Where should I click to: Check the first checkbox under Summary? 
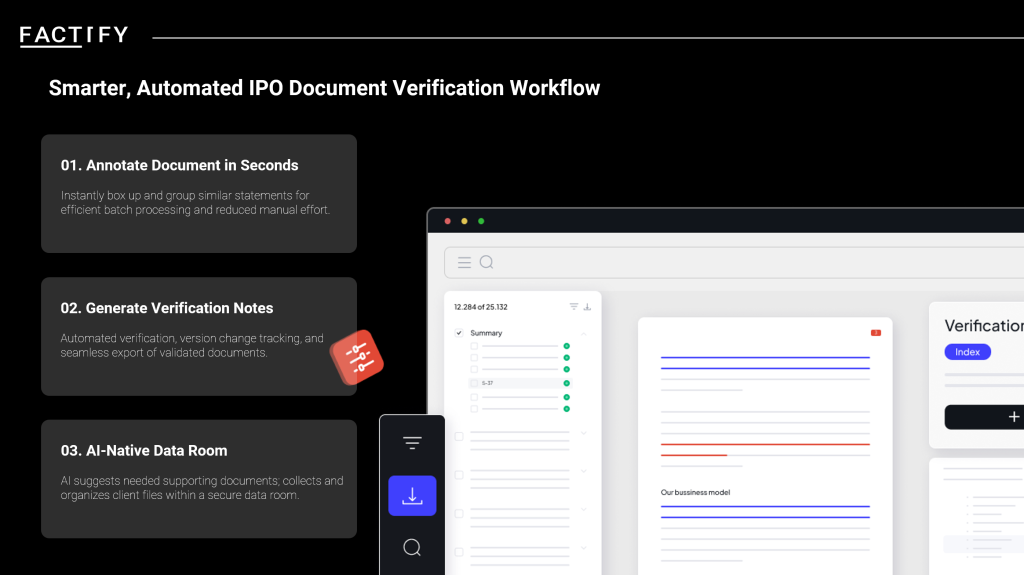pos(474,346)
